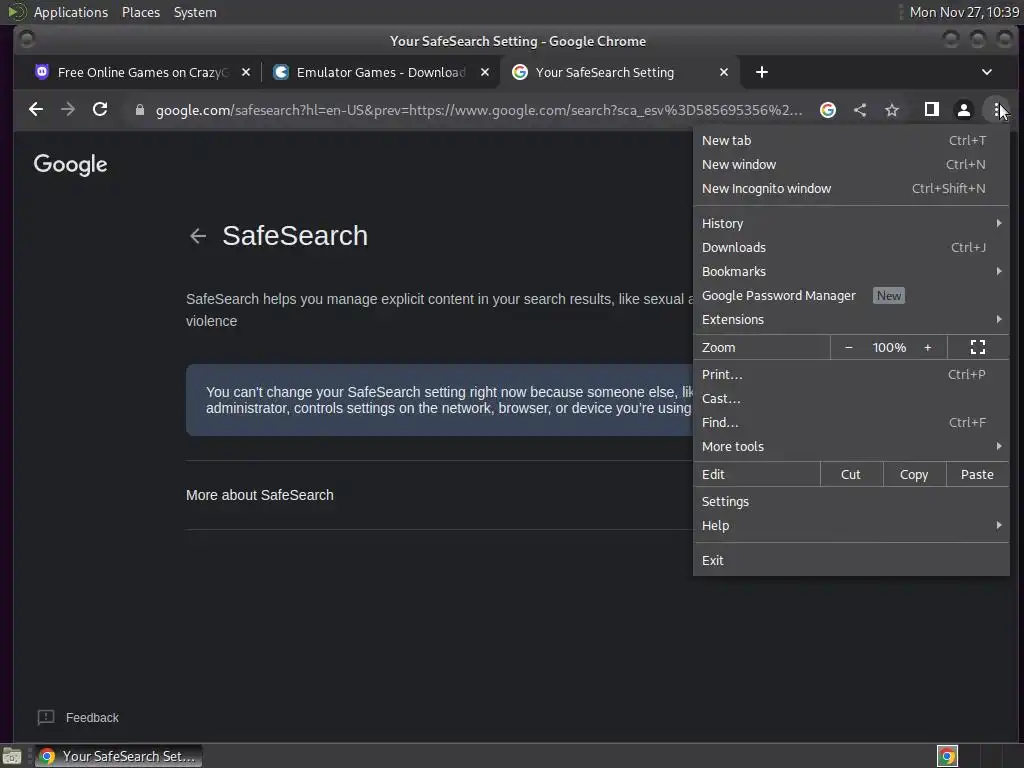Open the profile avatar icon

pyautogui.click(x=964, y=110)
